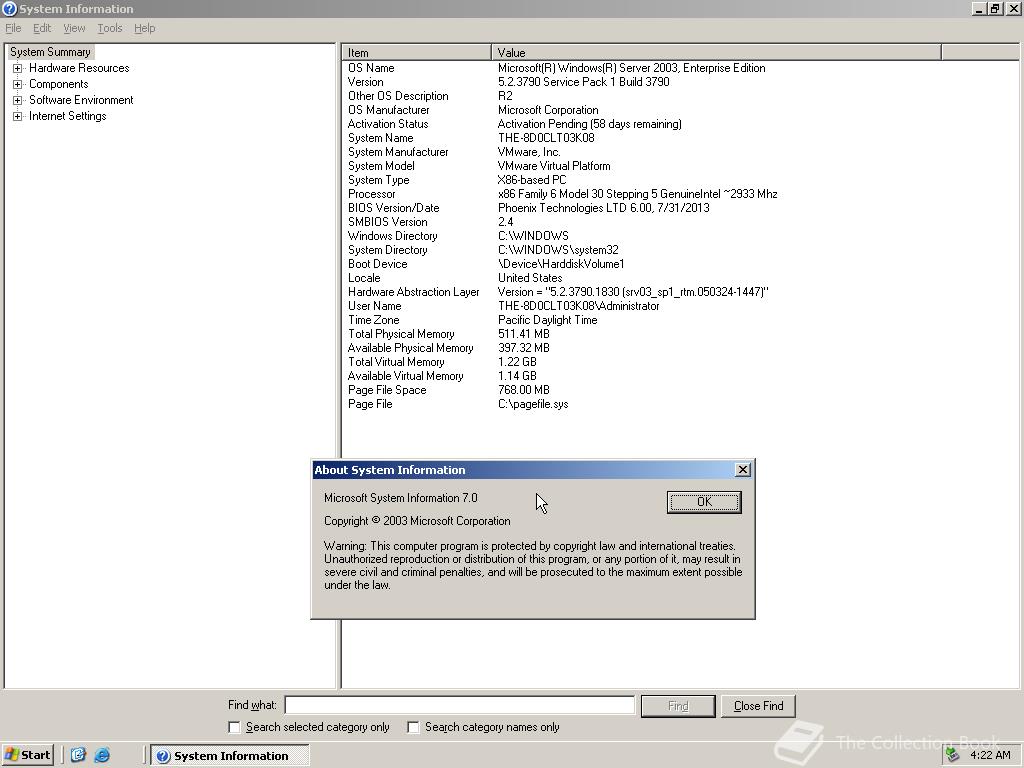Click the Find what input field

tap(460, 705)
